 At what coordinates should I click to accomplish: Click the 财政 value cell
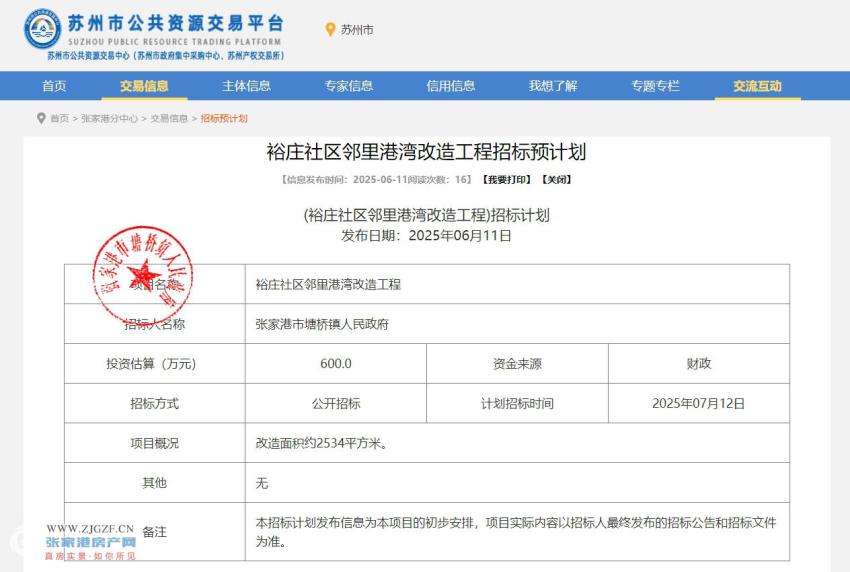click(x=699, y=363)
